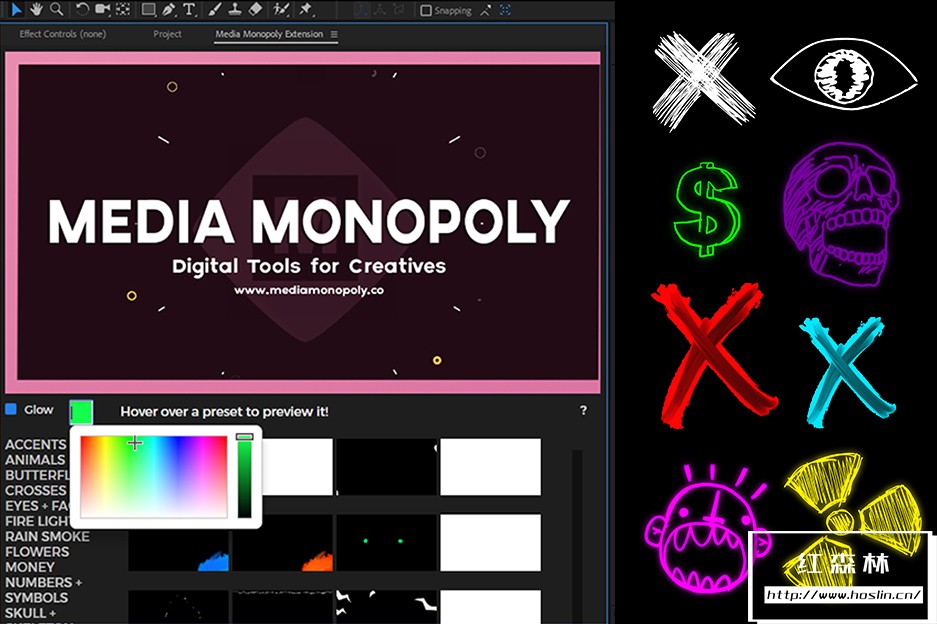Image resolution: width=937 pixels, height=624 pixels.
Task: Select the Pan Behind anchor point tool
Action: 123,9
